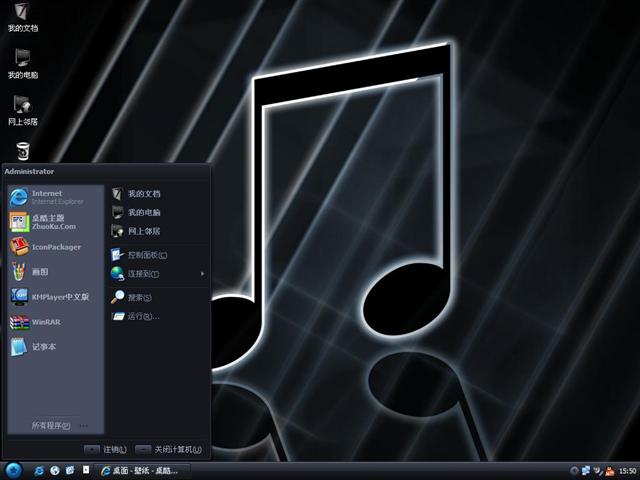Click the Start orb on the taskbar
Image resolution: width=640 pixels, height=480 pixels.
tap(13, 470)
